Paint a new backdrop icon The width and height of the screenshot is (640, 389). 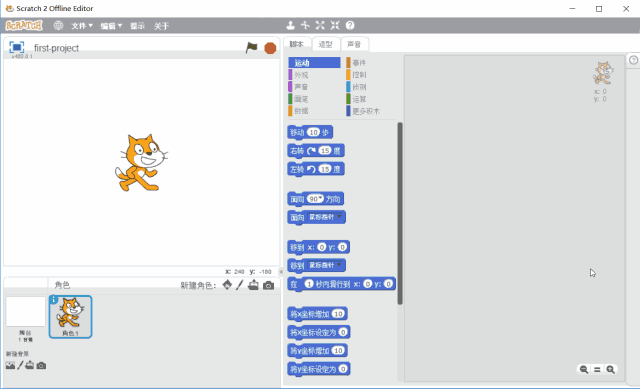(20, 365)
